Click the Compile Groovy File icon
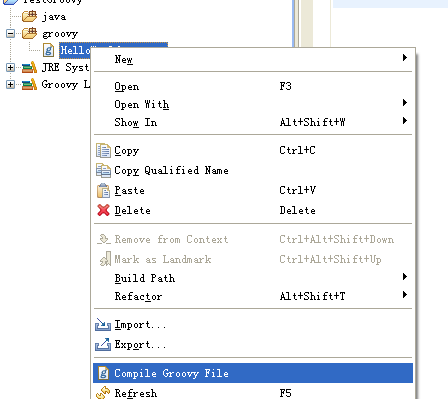This screenshot has width=448, height=399. [x=104, y=373]
